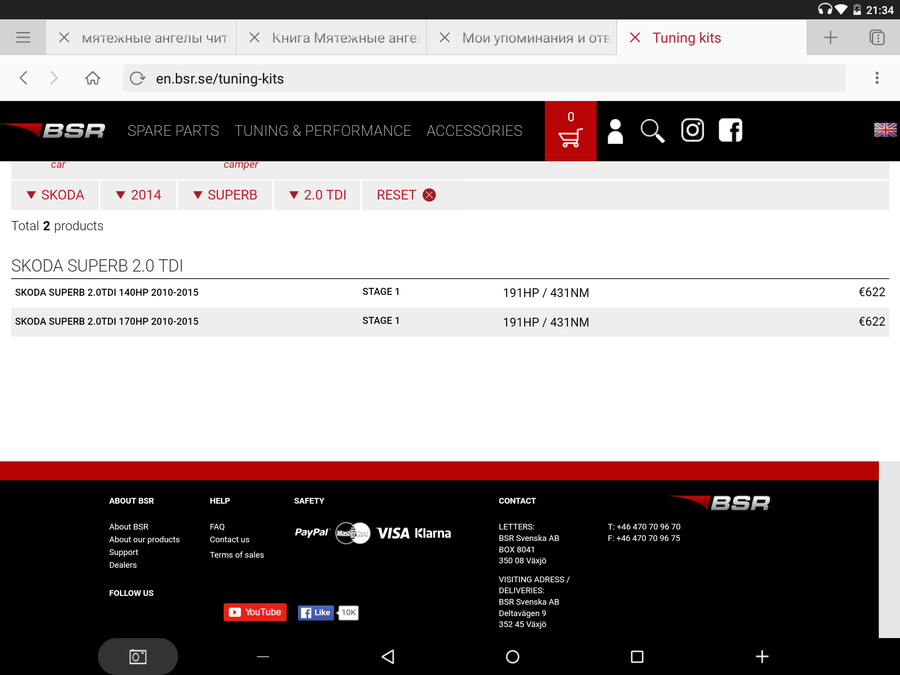Viewport: 900px width, 675px height.
Task: Expand the 2.0 TDI engine dropdown
Action: (317, 195)
